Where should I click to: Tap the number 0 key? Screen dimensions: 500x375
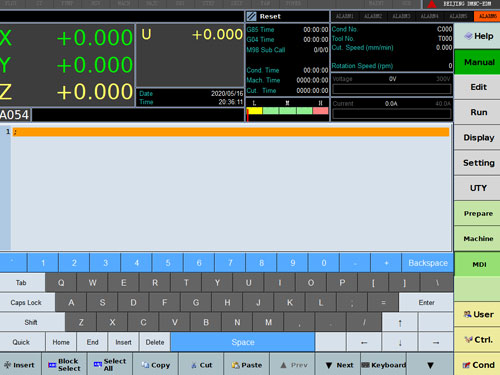[x=324, y=263]
